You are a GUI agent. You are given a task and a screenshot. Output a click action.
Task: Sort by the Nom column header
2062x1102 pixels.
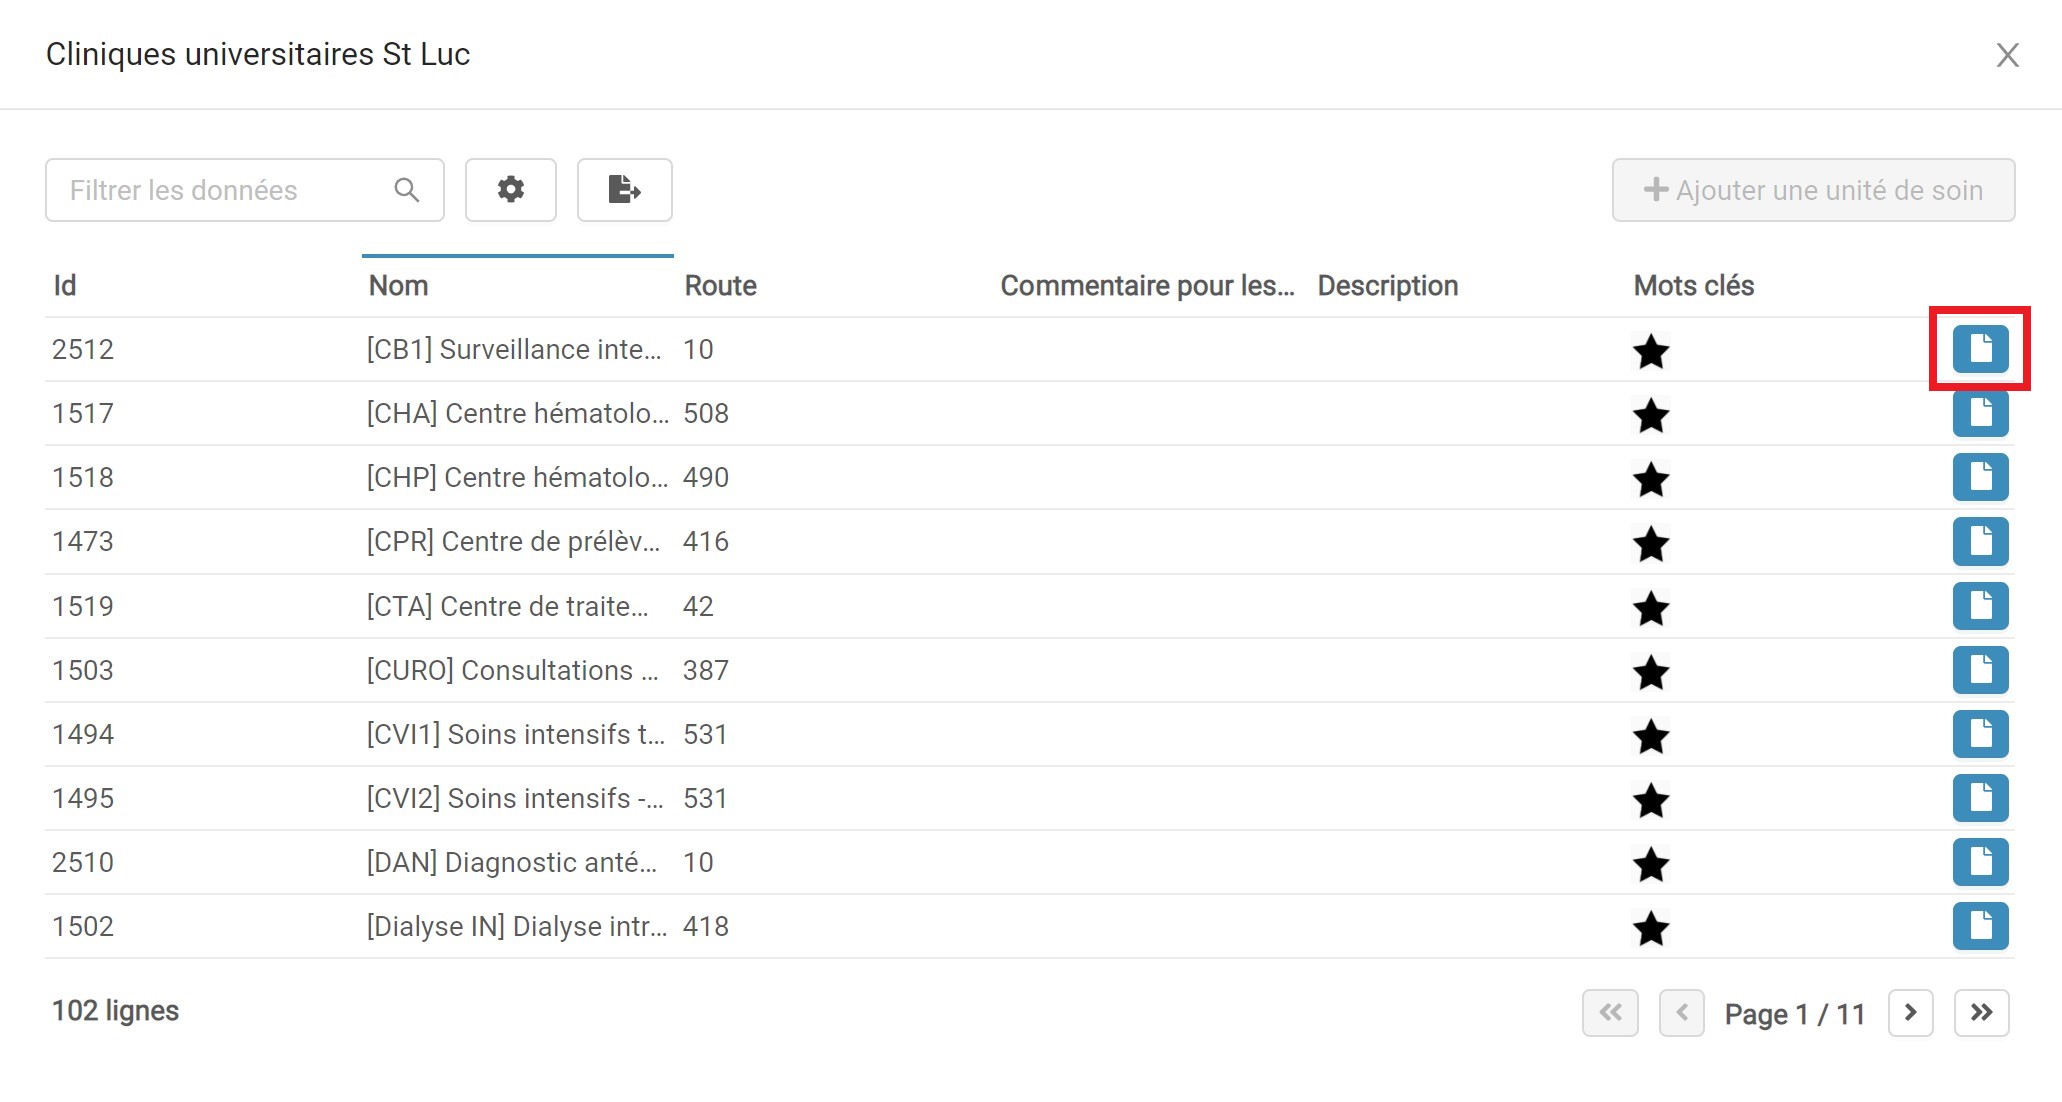398,286
